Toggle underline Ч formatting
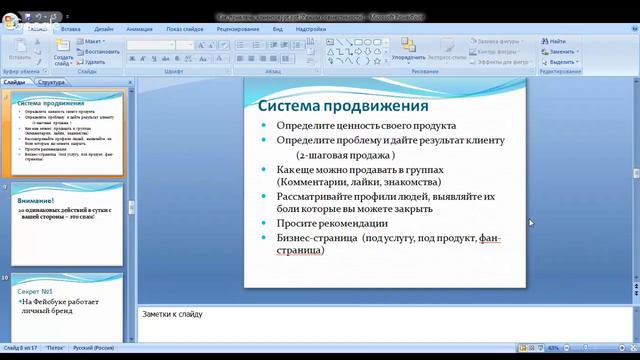 tap(154, 59)
